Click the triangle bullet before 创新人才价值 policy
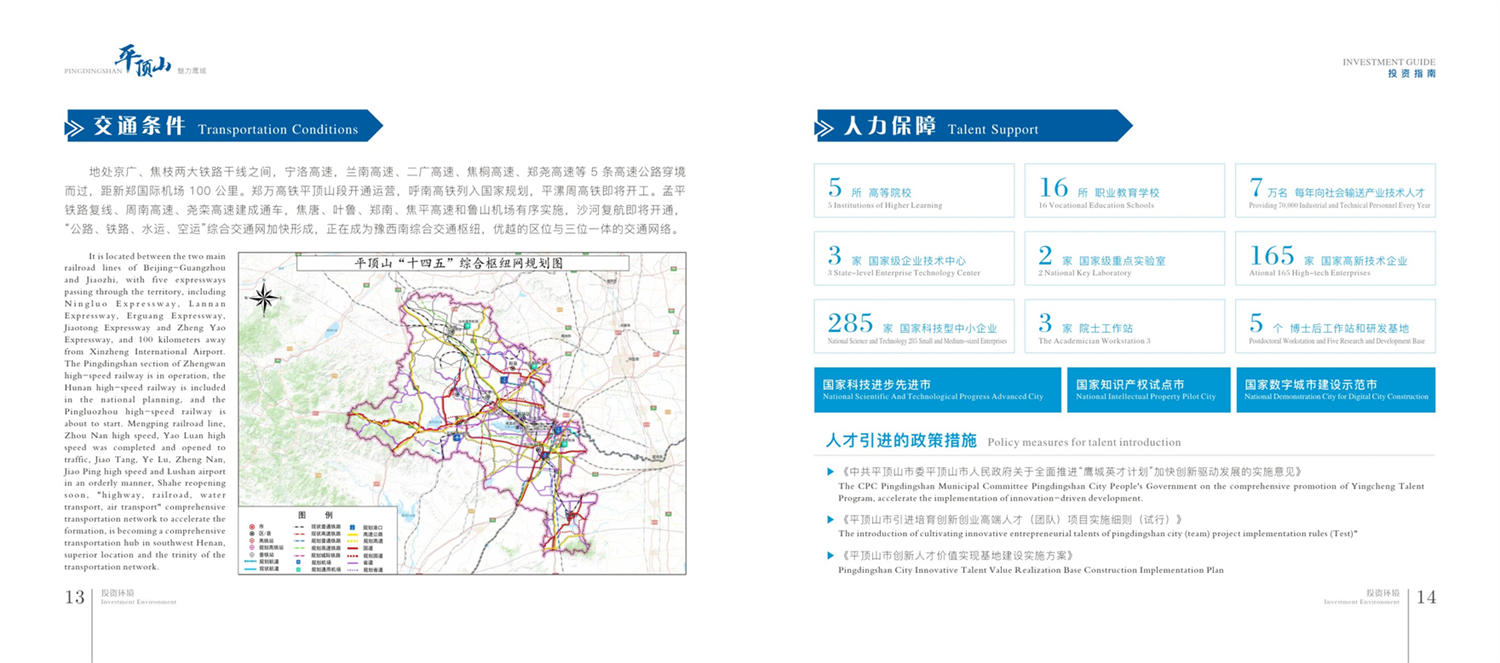 coord(830,555)
